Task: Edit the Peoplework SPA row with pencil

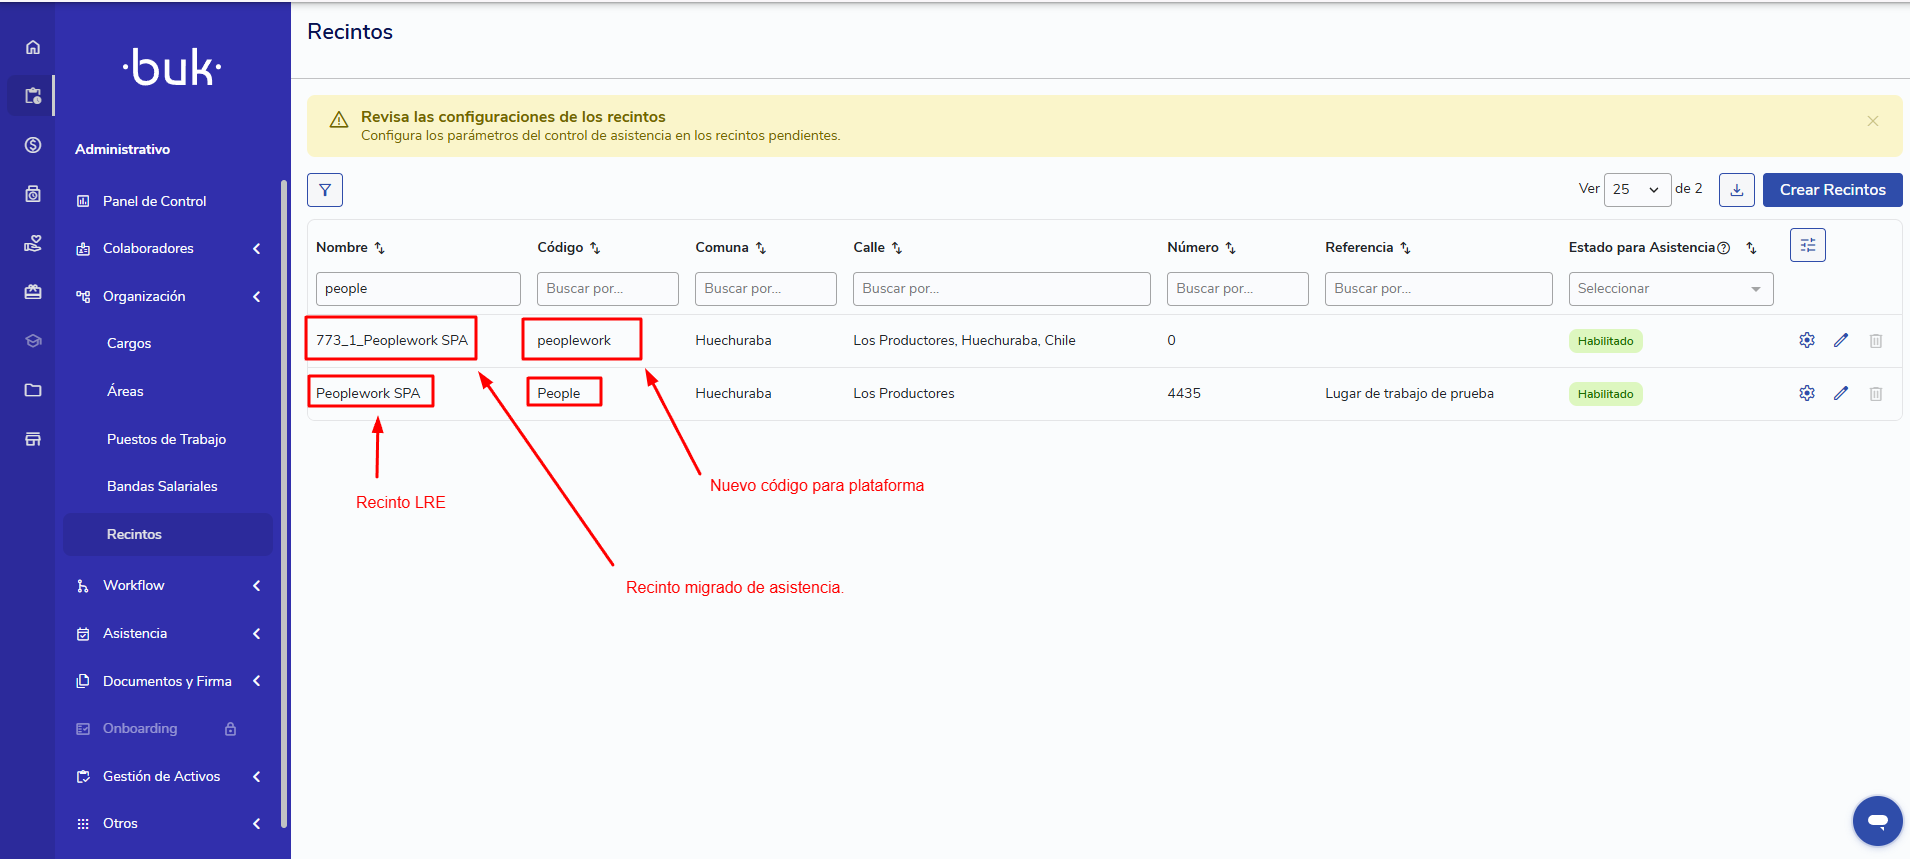Action: click(1841, 393)
